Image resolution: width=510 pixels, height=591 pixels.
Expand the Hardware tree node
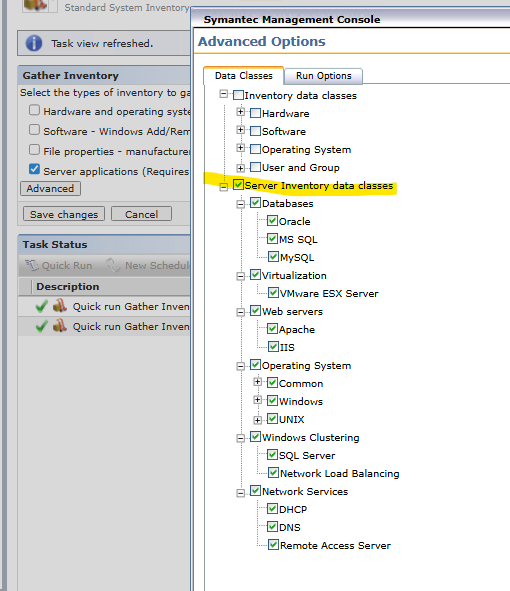click(x=240, y=112)
